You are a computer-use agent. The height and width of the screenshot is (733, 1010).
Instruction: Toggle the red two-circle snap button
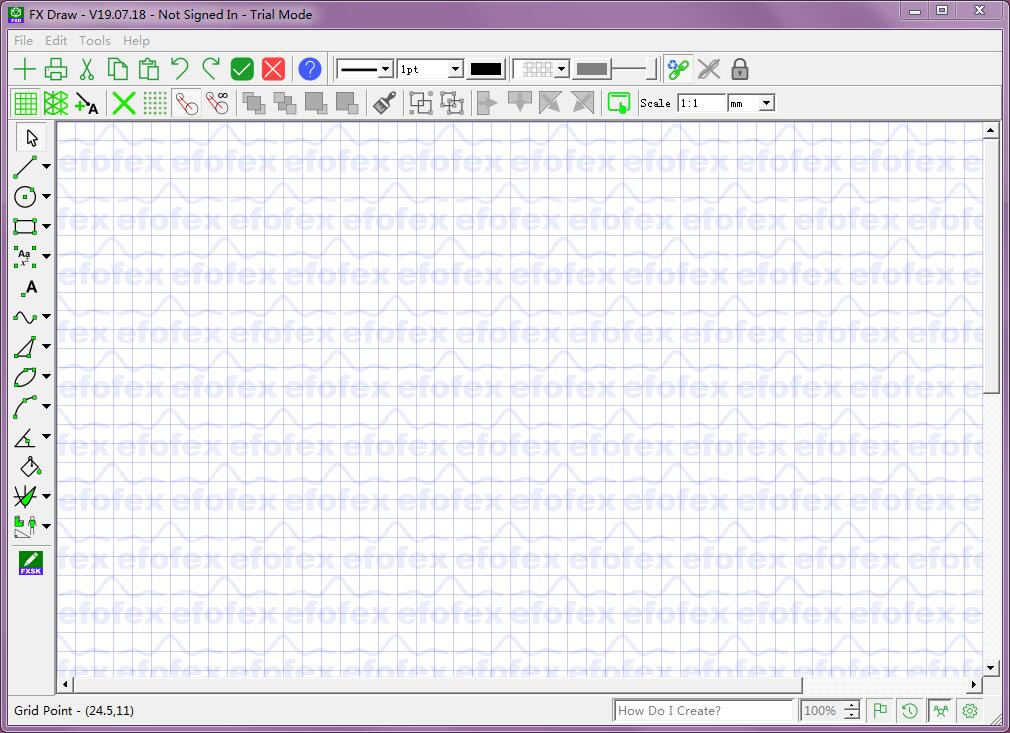(186, 103)
